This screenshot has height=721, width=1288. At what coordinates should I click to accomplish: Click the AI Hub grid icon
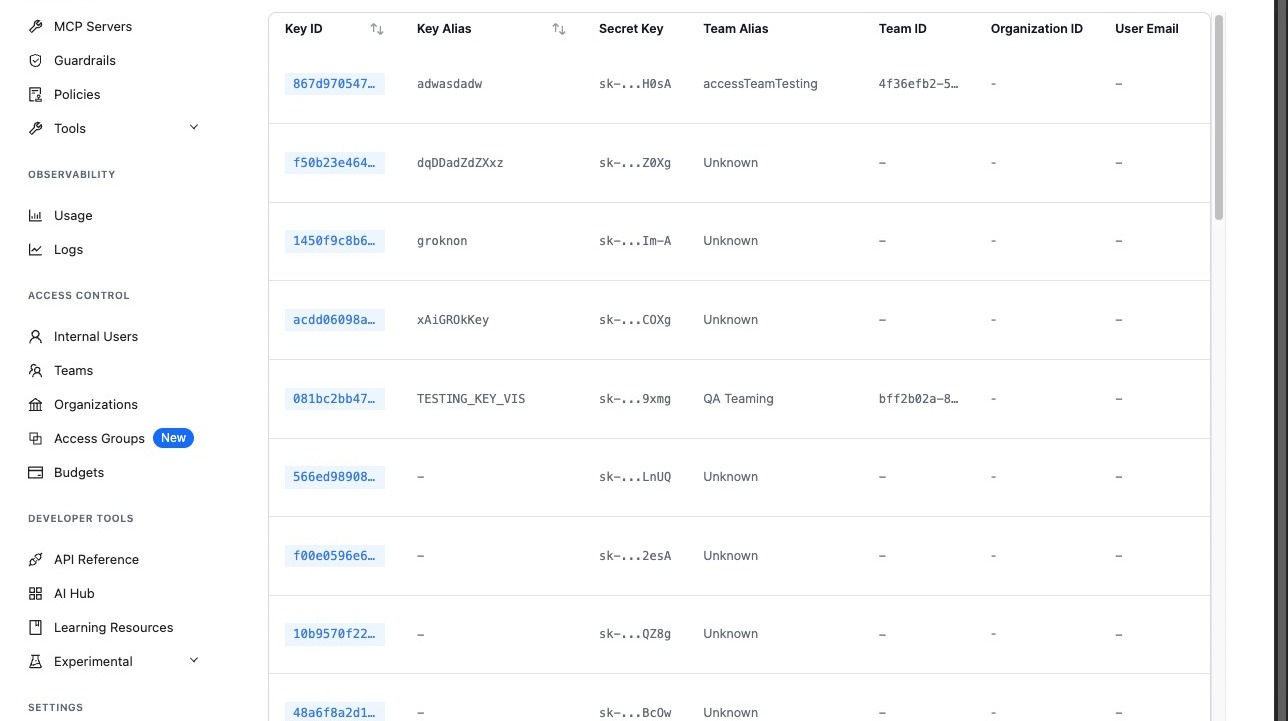tap(36, 593)
